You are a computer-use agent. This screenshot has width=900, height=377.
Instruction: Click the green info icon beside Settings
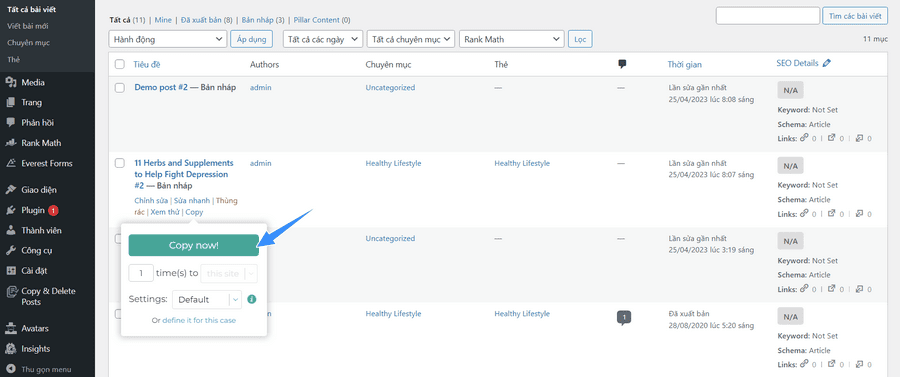[251, 300]
